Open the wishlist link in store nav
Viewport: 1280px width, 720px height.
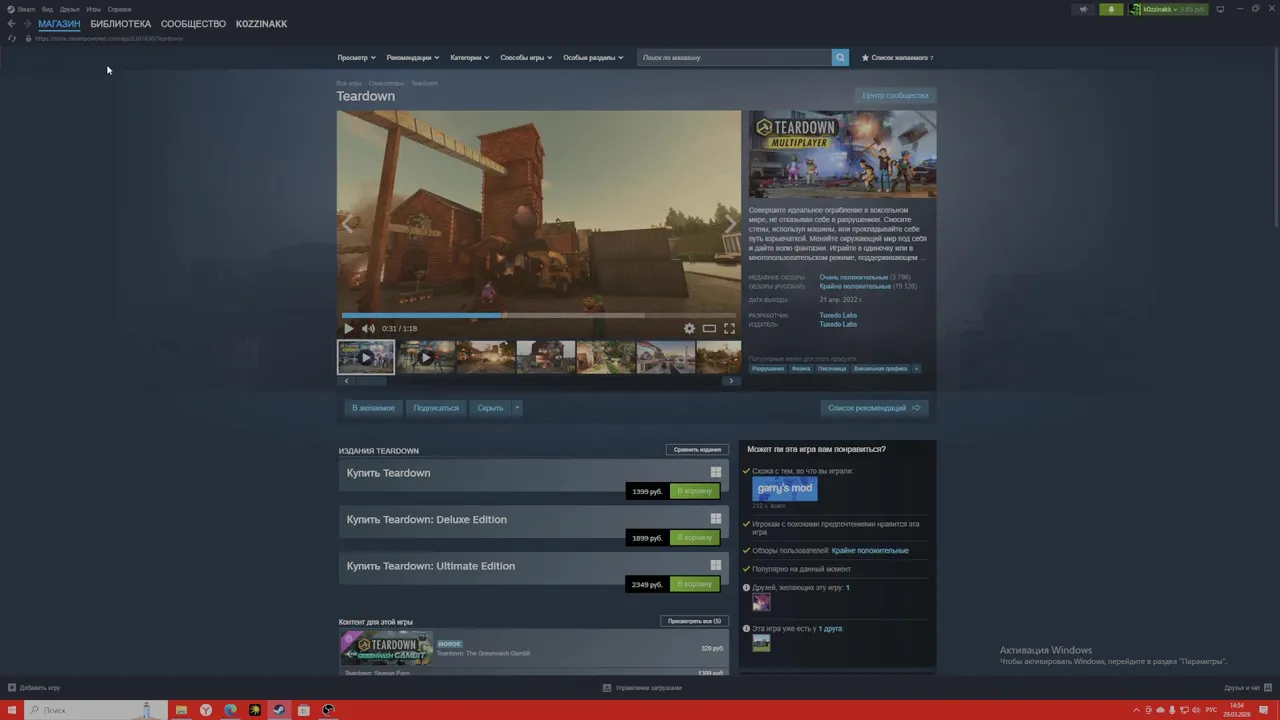click(x=897, y=57)
